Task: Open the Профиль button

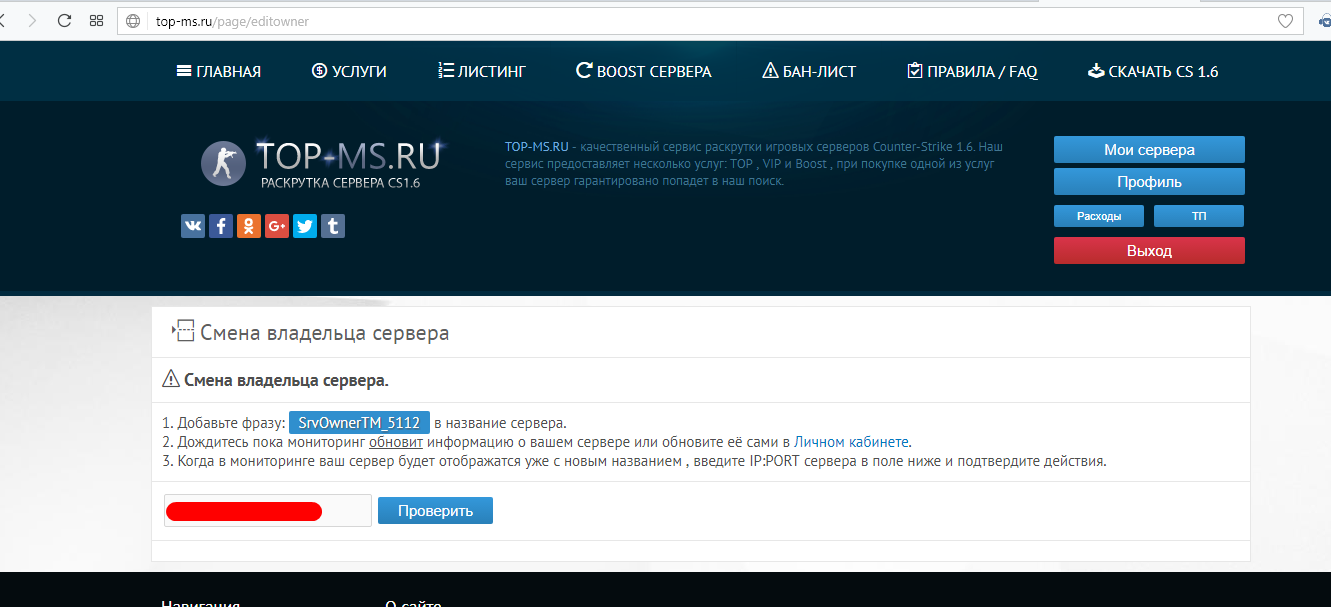Action: [1149, 182]
